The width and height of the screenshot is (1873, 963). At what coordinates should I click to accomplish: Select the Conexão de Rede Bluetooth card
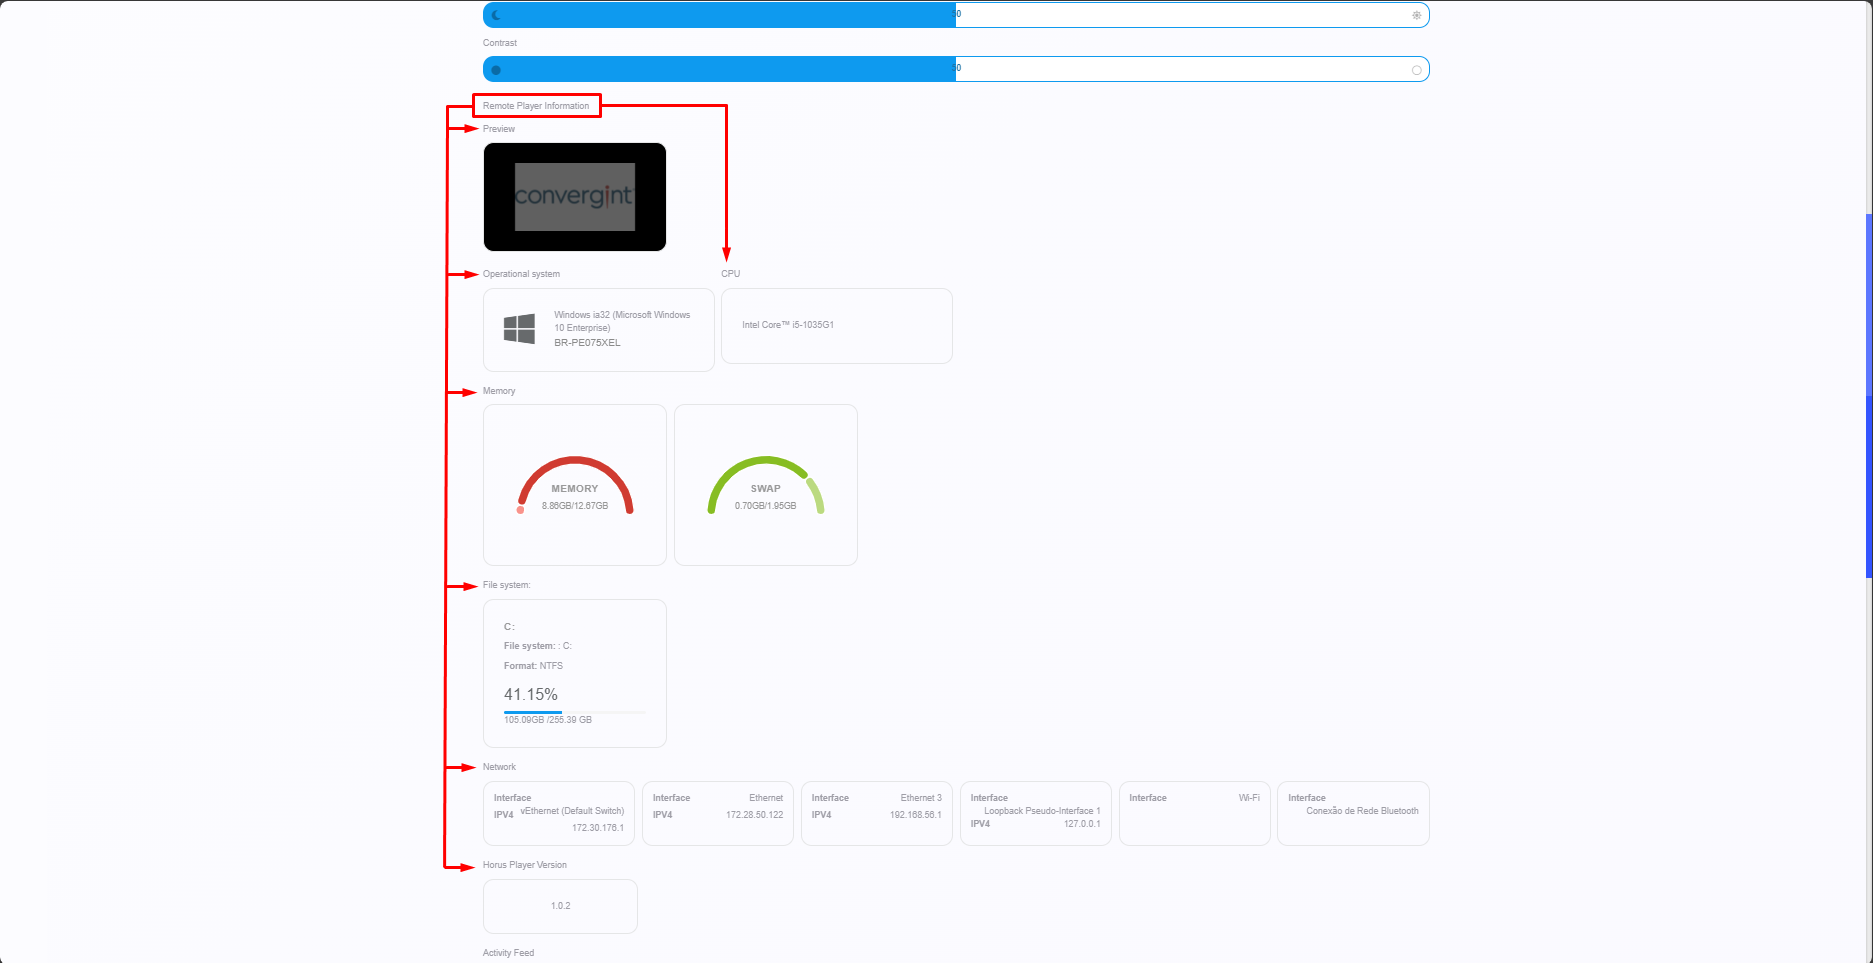point(1353,813)
